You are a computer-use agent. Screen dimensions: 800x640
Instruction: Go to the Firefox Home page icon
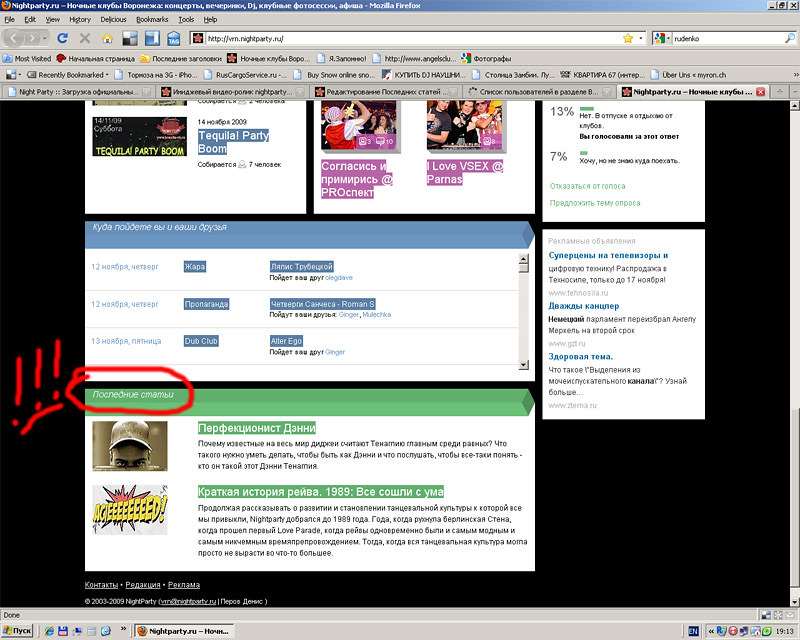tap(107, 39)
